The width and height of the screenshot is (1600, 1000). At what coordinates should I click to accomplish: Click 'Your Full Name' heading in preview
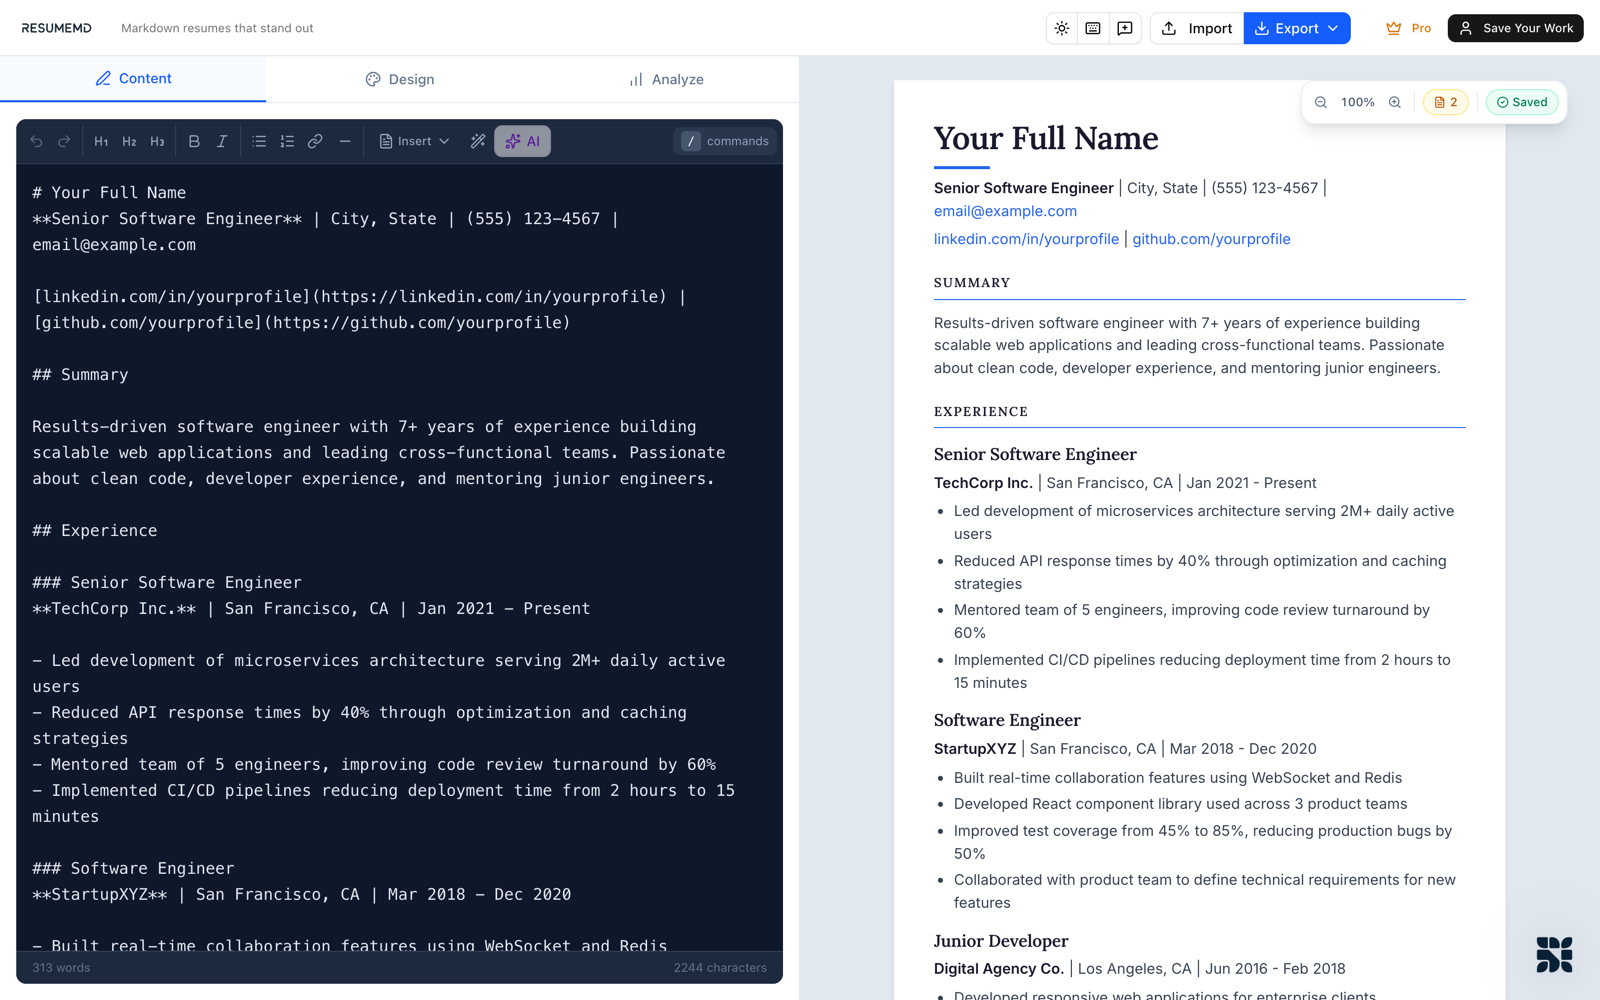coord(1046,138)
